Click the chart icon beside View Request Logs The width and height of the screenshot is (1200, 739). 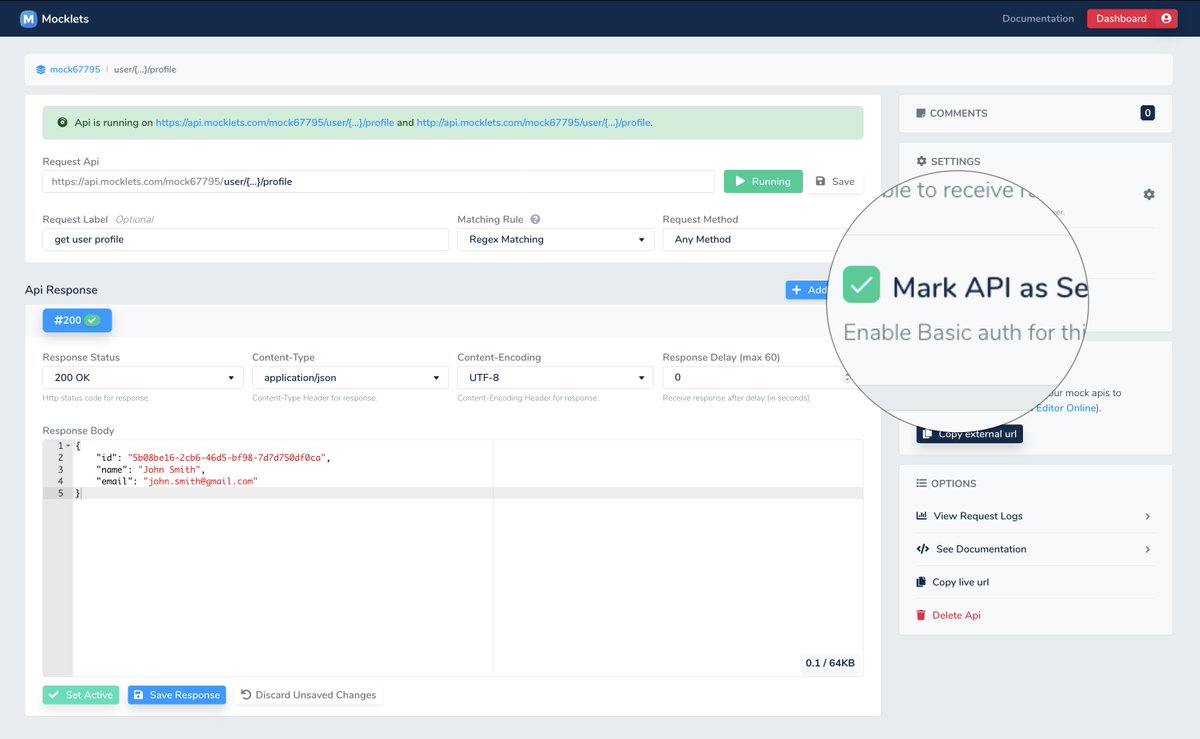pos(922,516)
